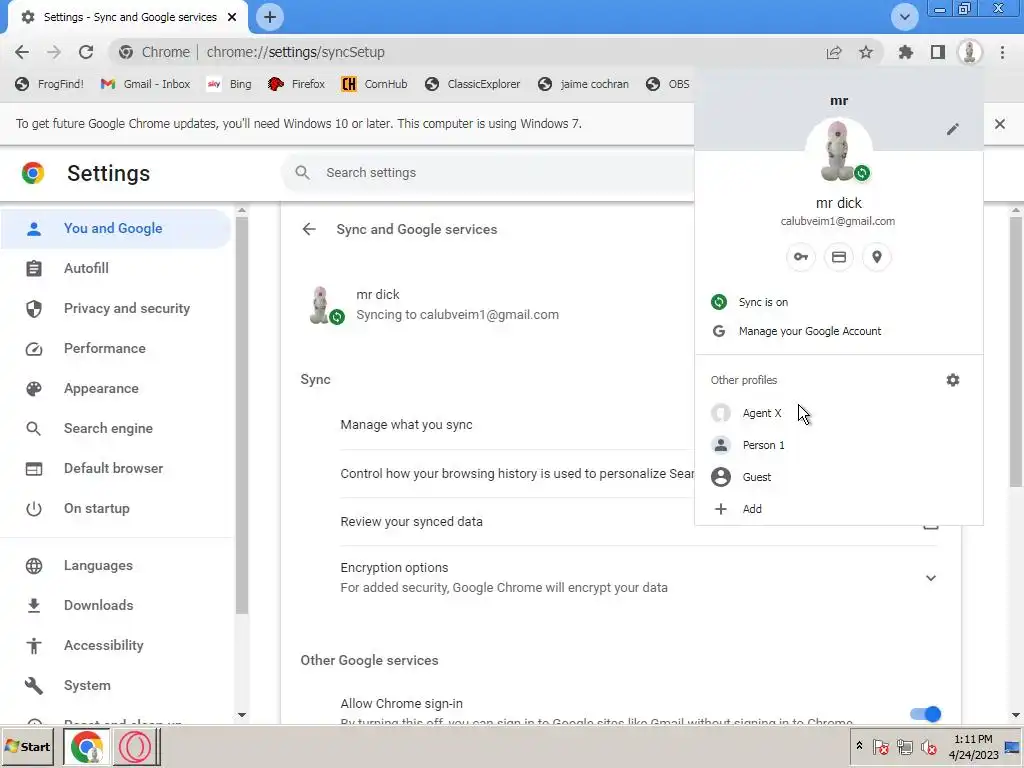Image resolution: width=1024 pixels, height=768 pixels.
Task: Reload the page with the refresh icon
Action: (x=86, y=52)
